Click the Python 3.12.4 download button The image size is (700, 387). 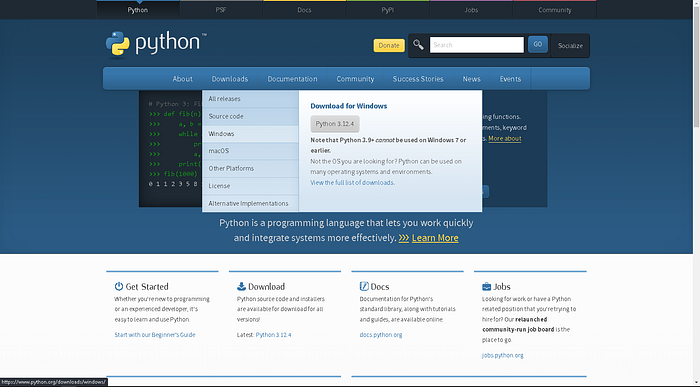pyautogui.click(x=335, y=124)
